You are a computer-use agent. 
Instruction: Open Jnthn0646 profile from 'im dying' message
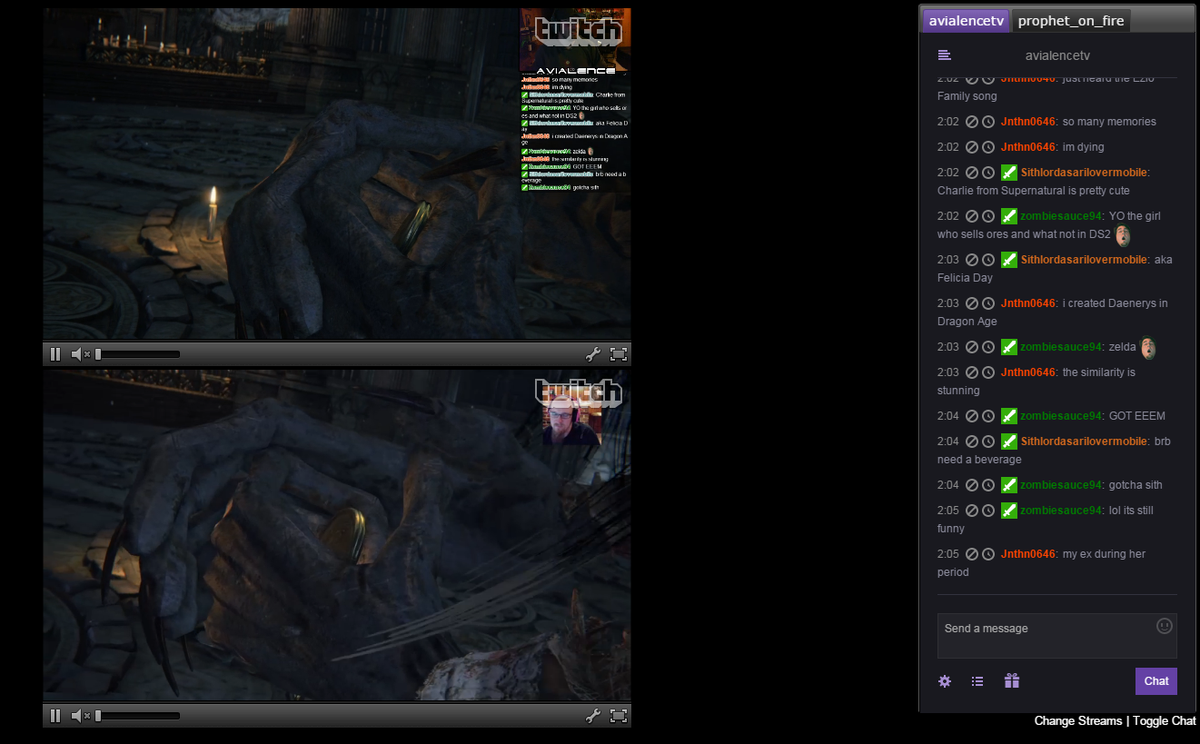[1028, 147]
